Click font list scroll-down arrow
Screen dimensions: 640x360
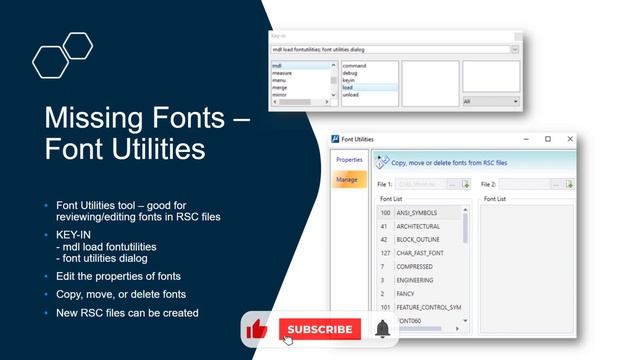[465, 321]
